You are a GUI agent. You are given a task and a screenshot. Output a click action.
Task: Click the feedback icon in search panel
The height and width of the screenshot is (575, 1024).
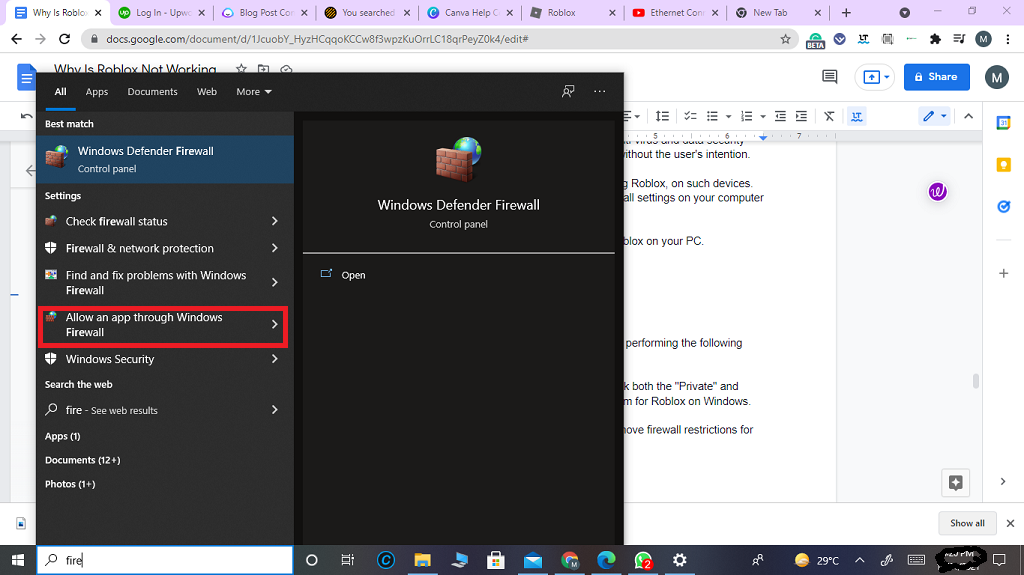pos(568,91)
